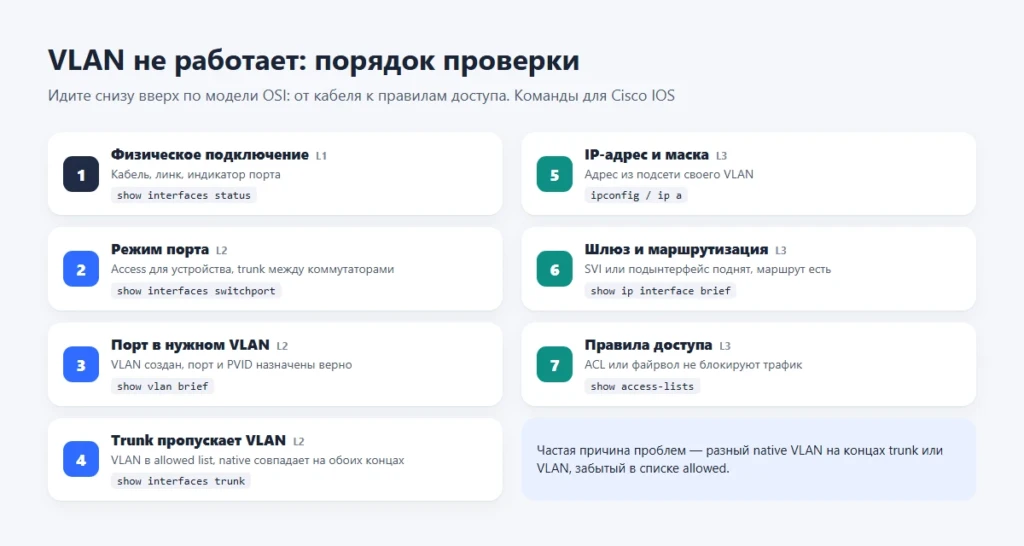Click the L2 label beside "Trunk пропускает VLAN"
The height and width of the screenshot is (546, 1024).
coord(298,442)
